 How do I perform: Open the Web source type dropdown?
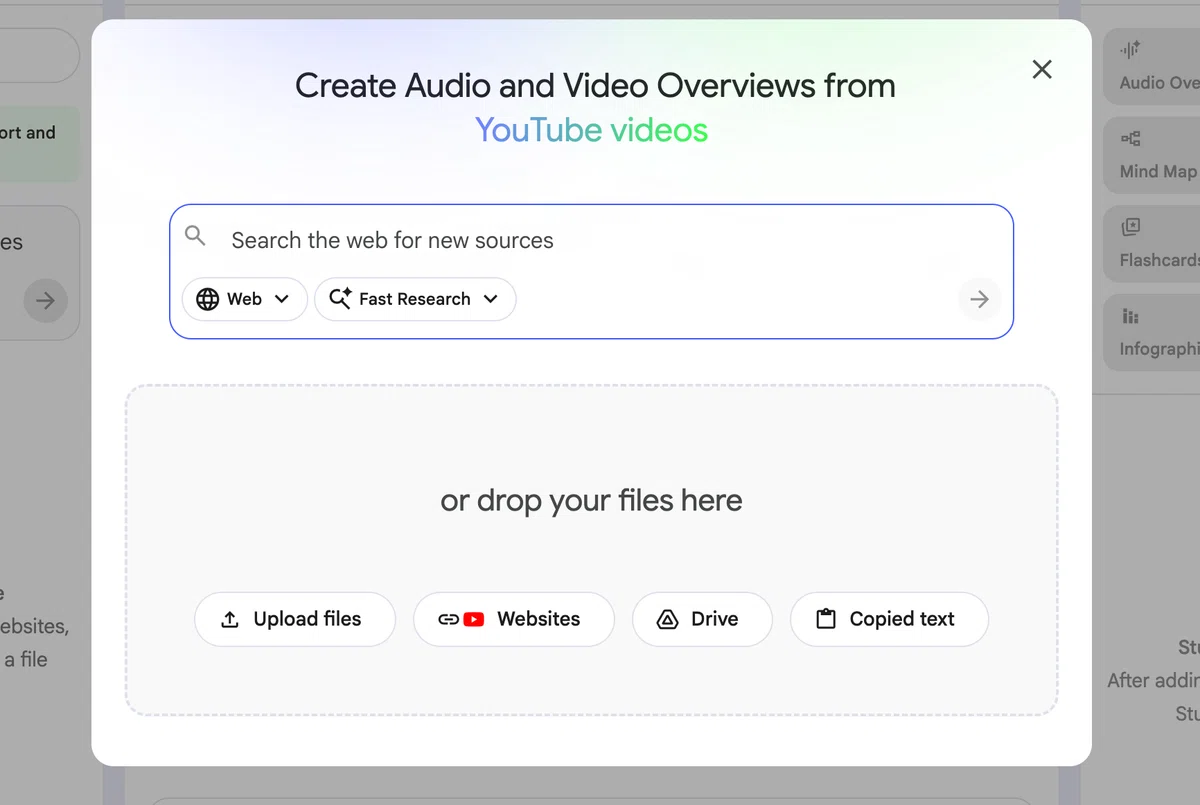coord(244,299)
